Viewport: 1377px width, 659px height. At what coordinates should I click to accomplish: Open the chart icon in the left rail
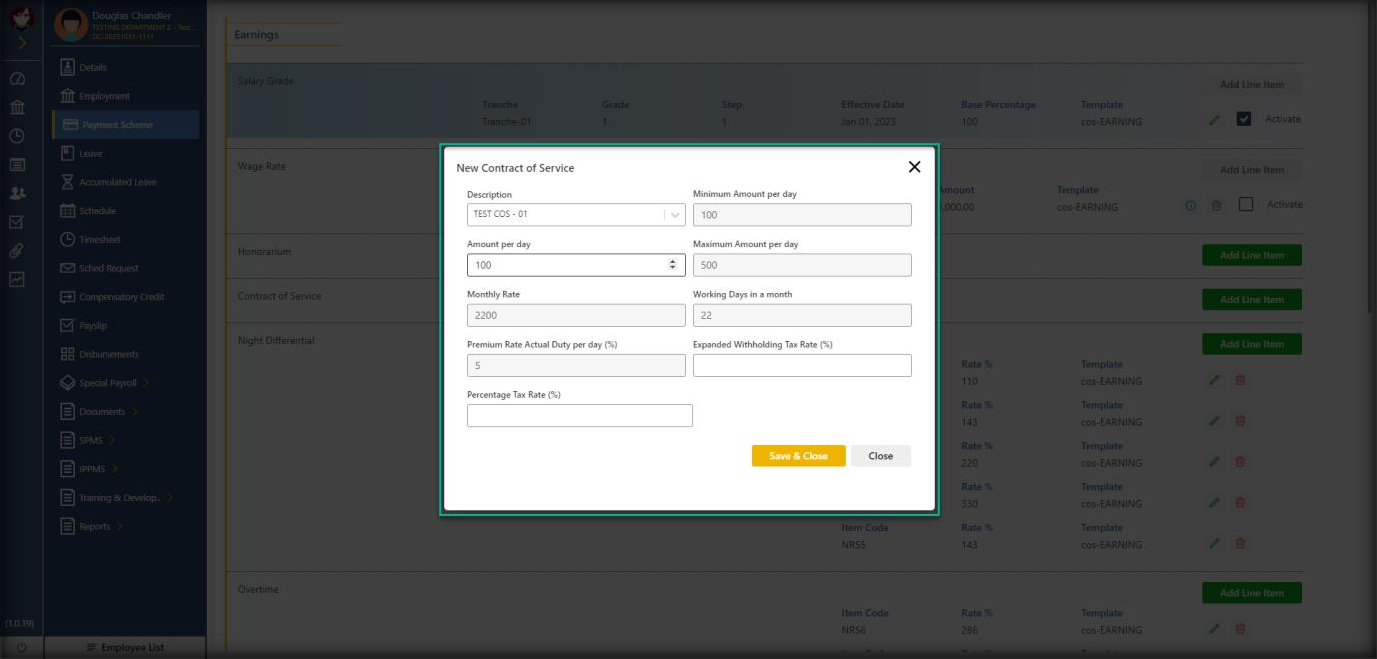click(x=17, y=280)
